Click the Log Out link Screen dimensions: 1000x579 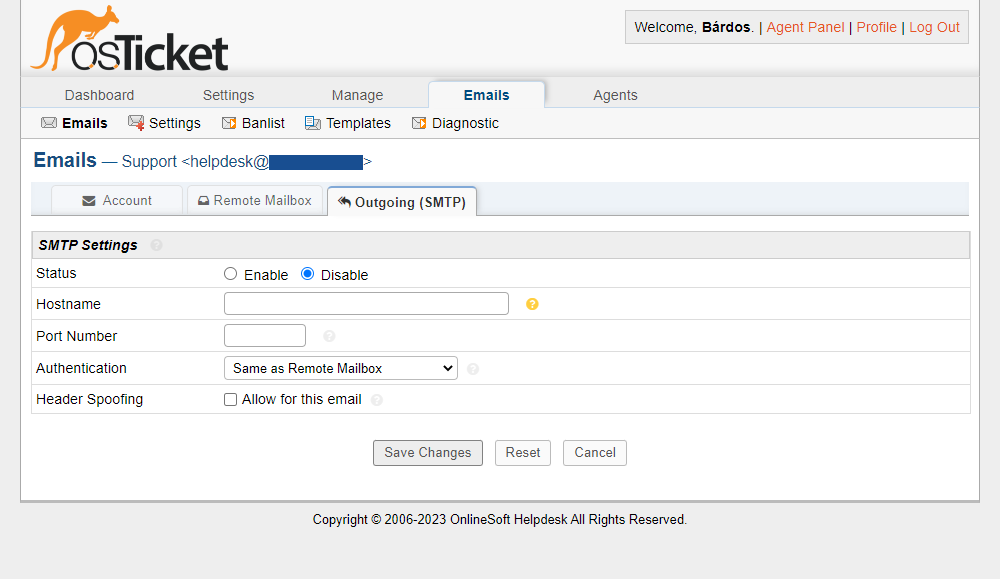pyautogui.click(x=934, y=27)
